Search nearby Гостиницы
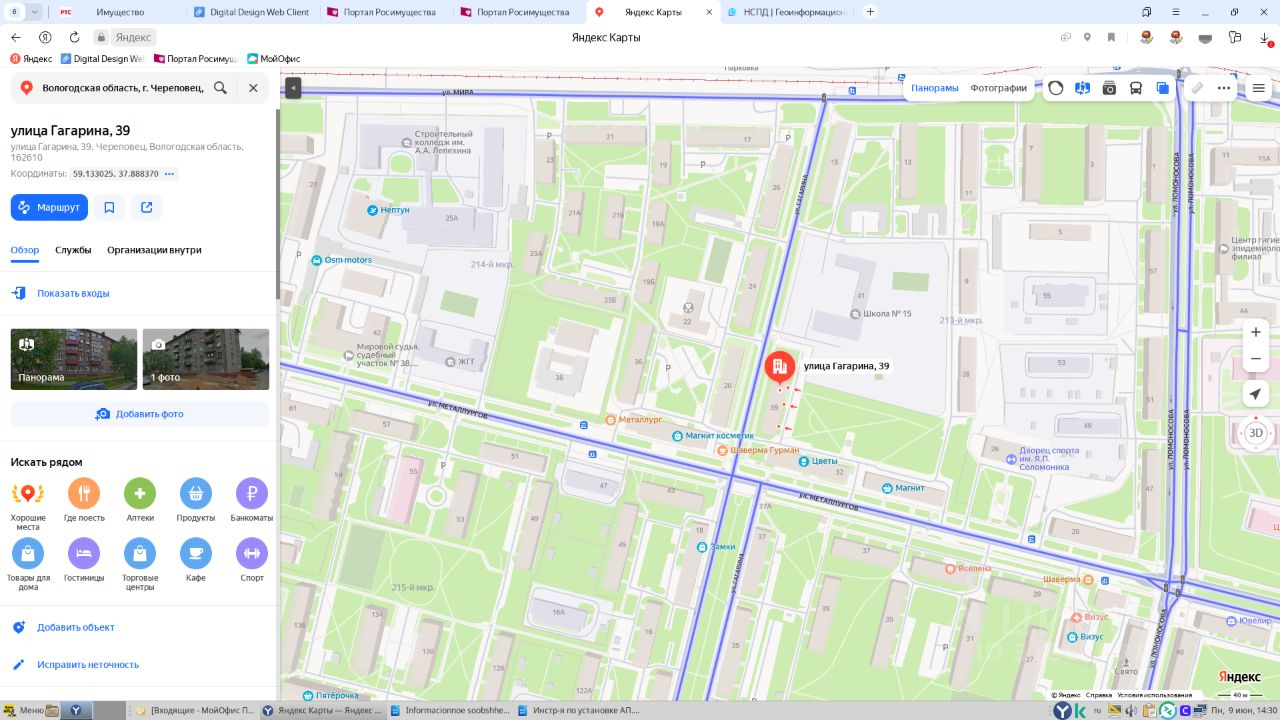 coord(84,560)
